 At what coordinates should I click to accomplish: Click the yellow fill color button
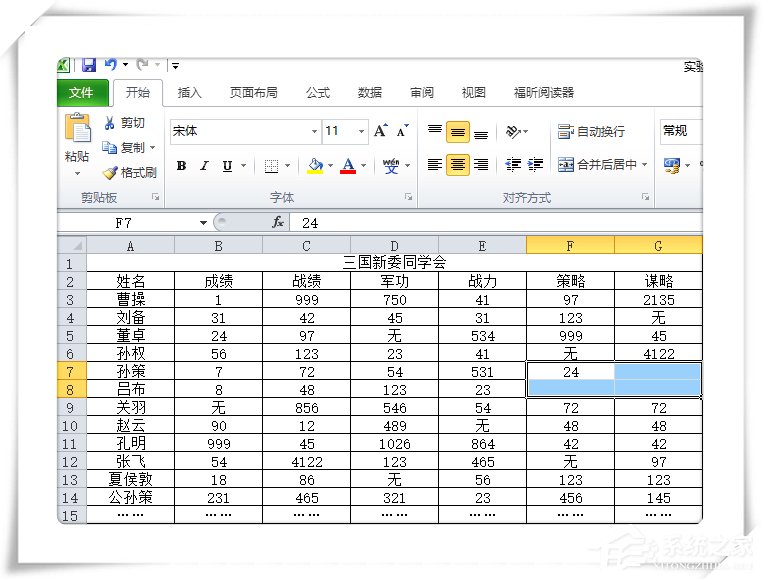coord(315,166)
